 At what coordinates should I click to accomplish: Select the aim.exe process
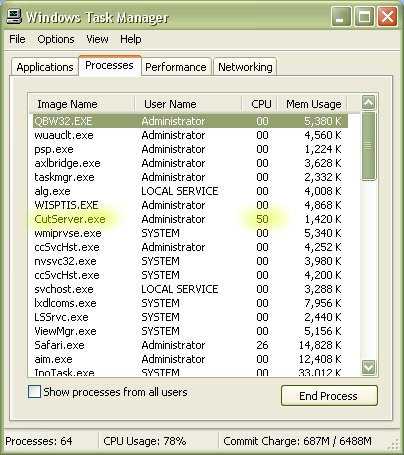point(190,359)
